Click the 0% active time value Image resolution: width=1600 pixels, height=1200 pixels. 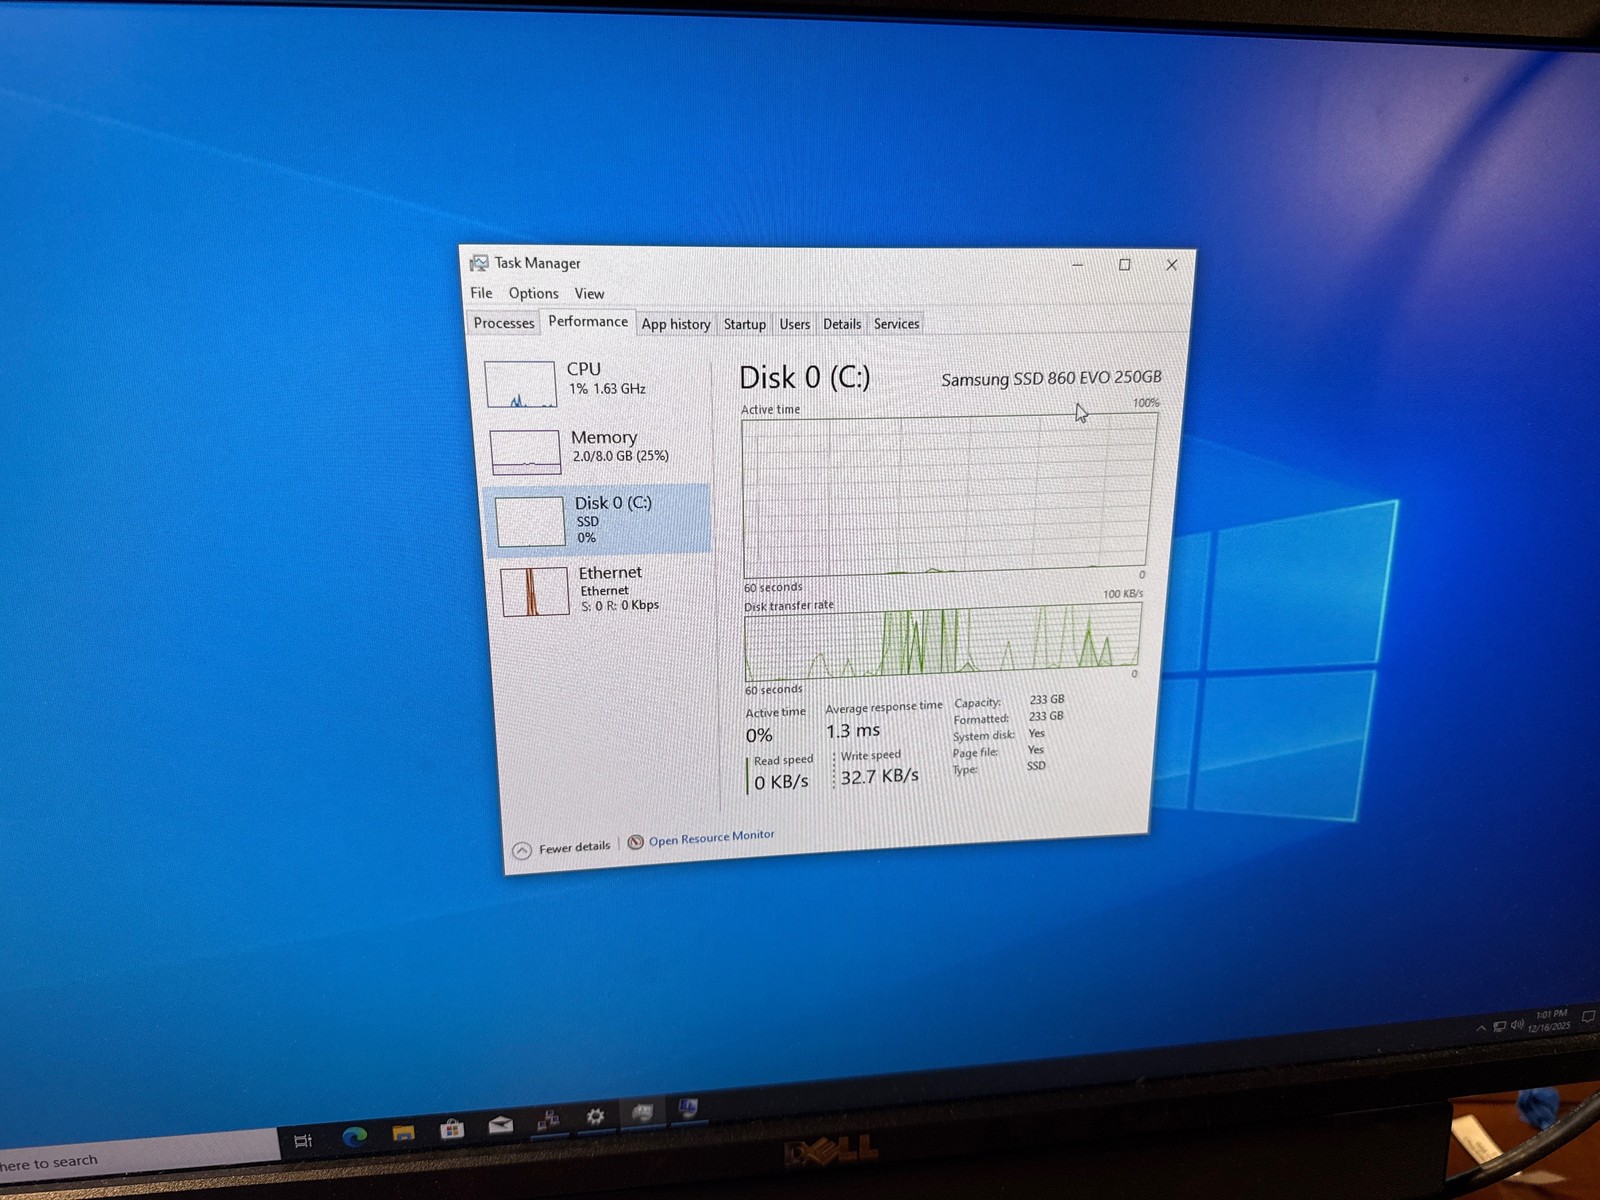coord(759,736)
